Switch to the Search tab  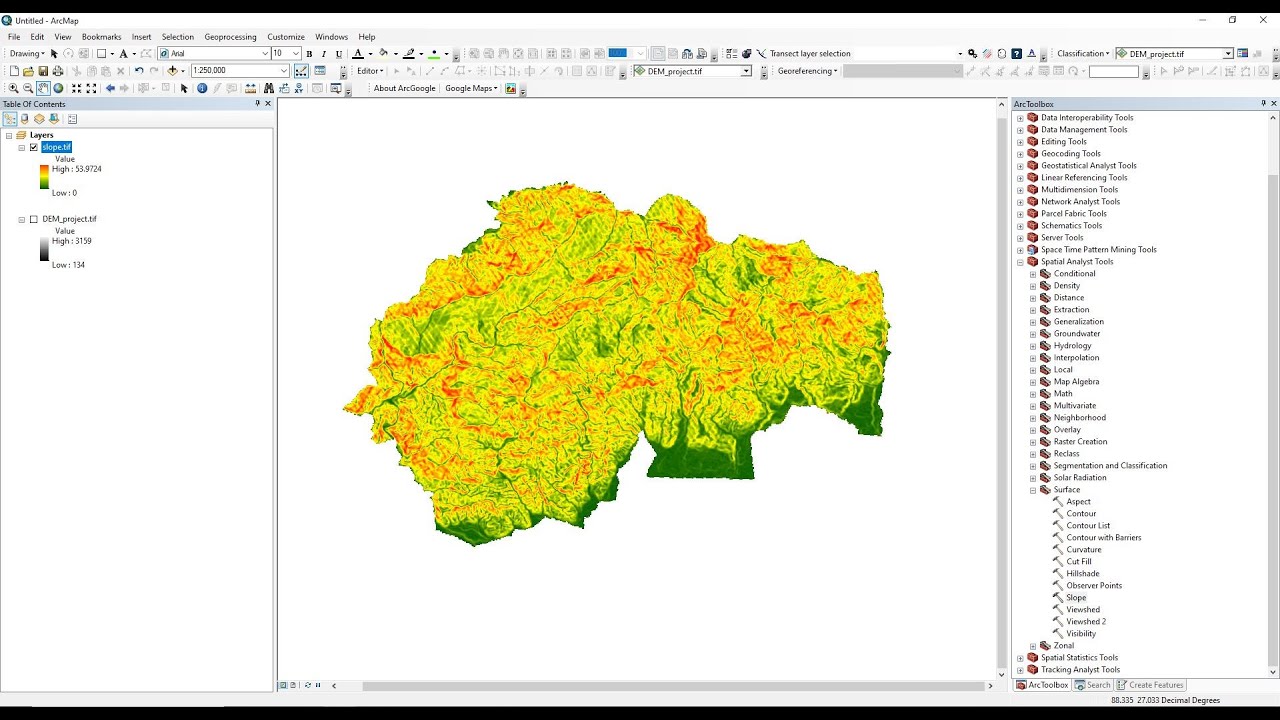(x=1092, y=685)
